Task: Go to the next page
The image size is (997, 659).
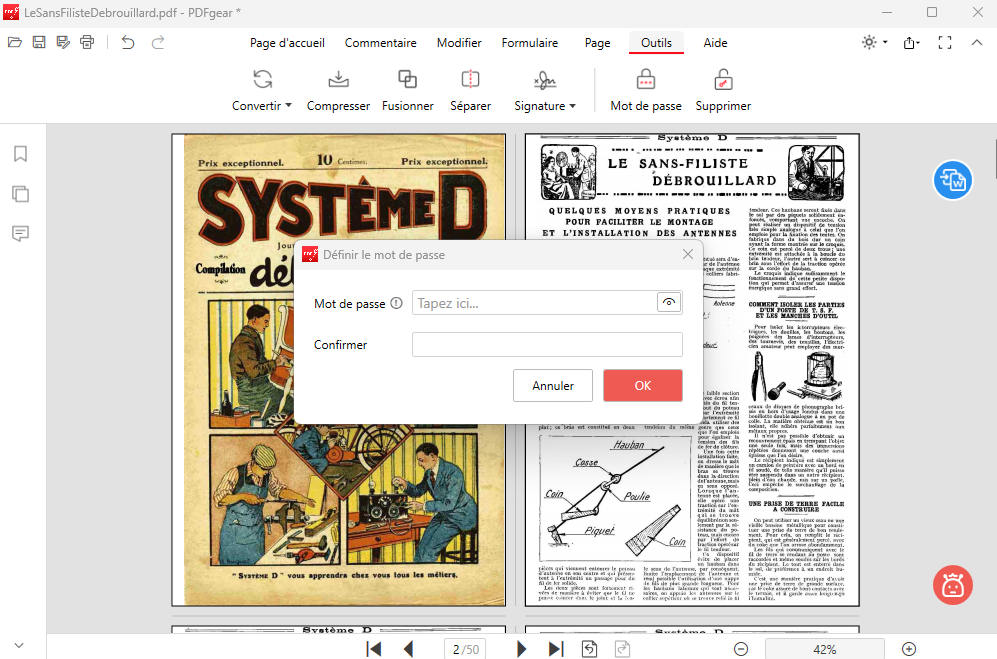Action: 521,649
